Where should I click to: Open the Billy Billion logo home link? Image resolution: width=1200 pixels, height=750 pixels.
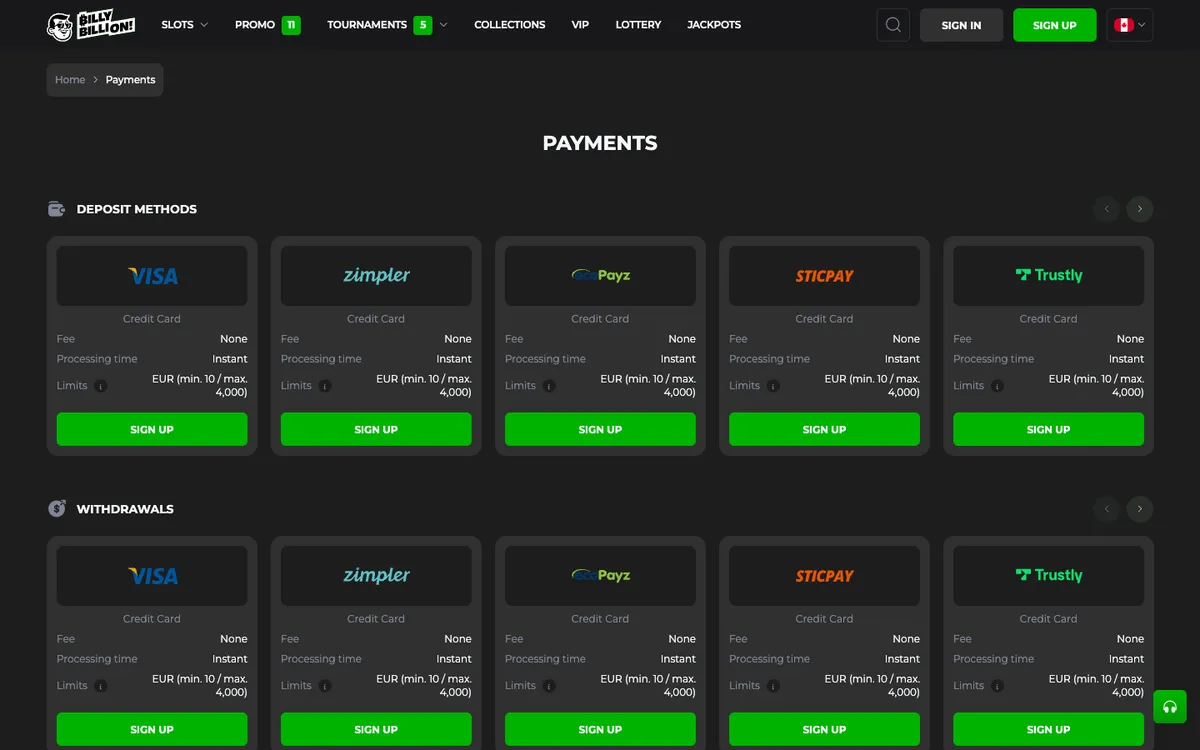pos(91,25)
